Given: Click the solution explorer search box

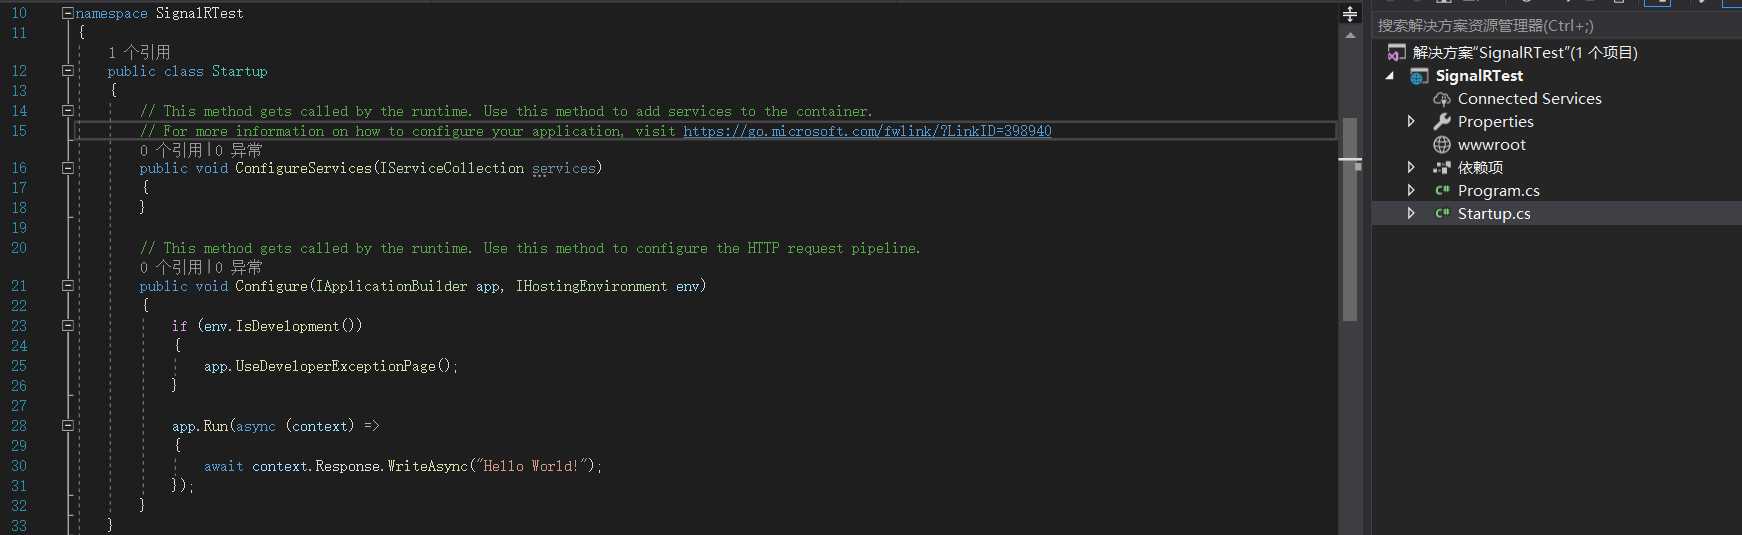Looking at the screenshot, I should tap(1555, 26).
